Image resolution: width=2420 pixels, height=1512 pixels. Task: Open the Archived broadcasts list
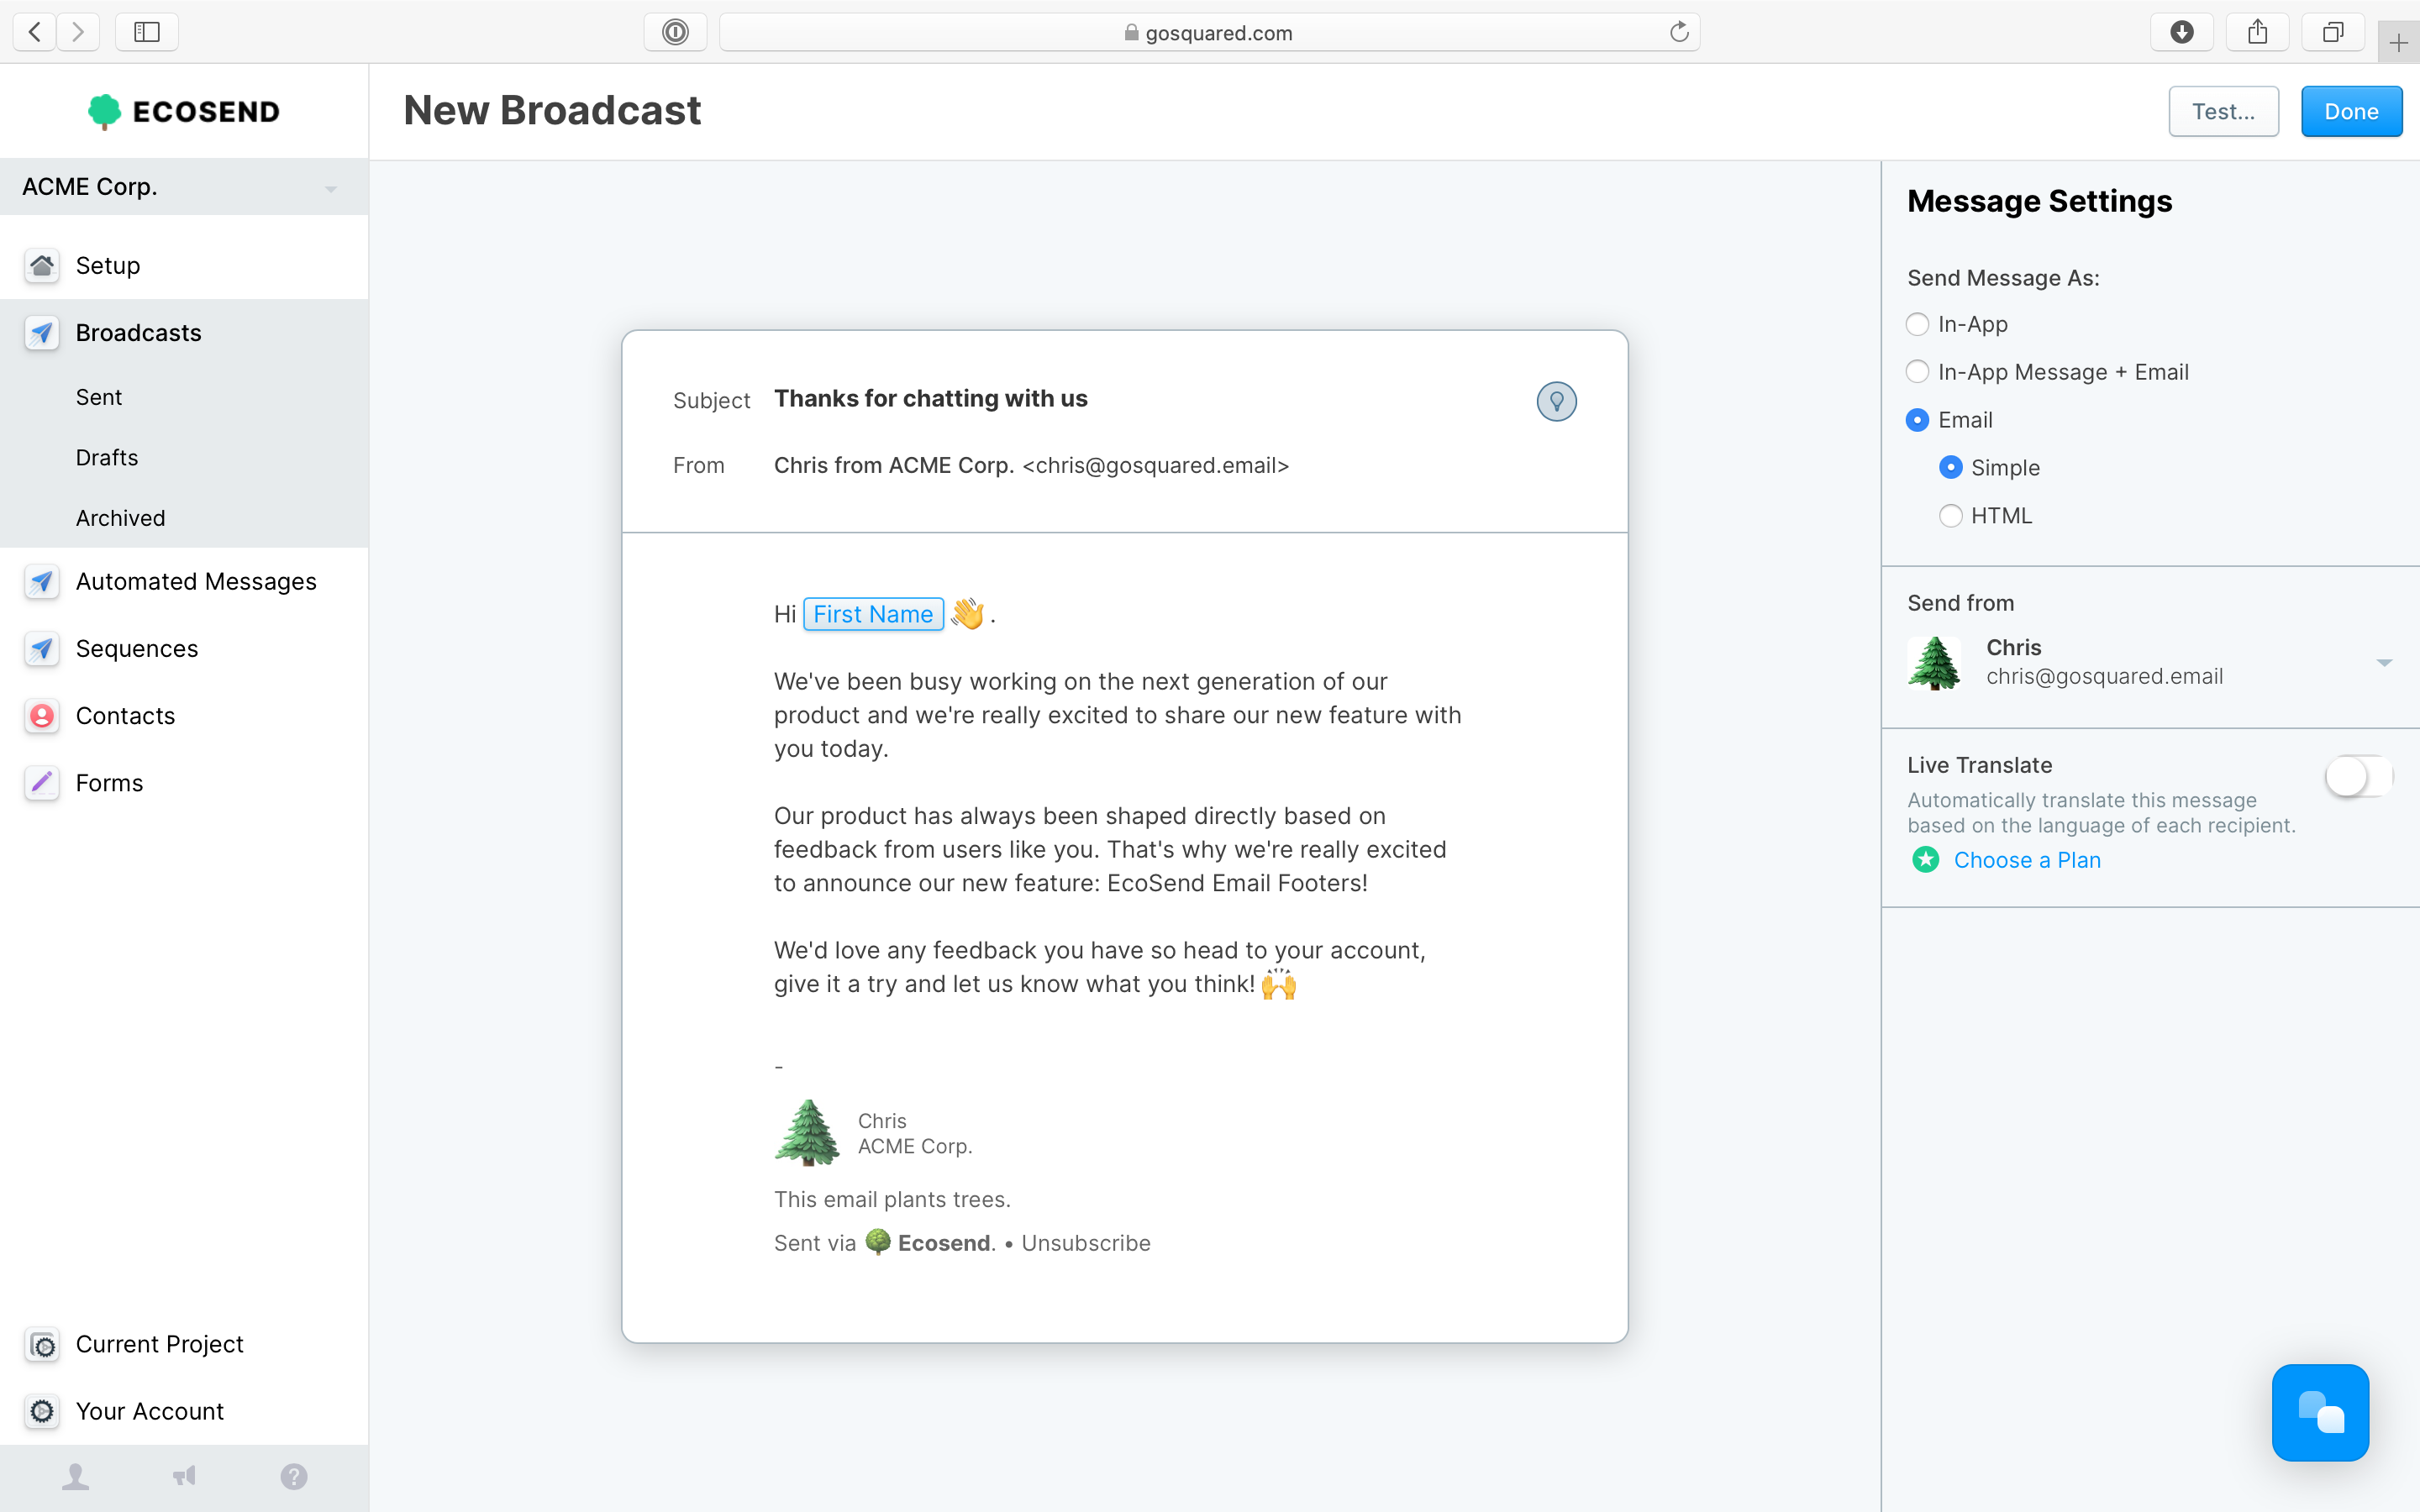point(121,519)
